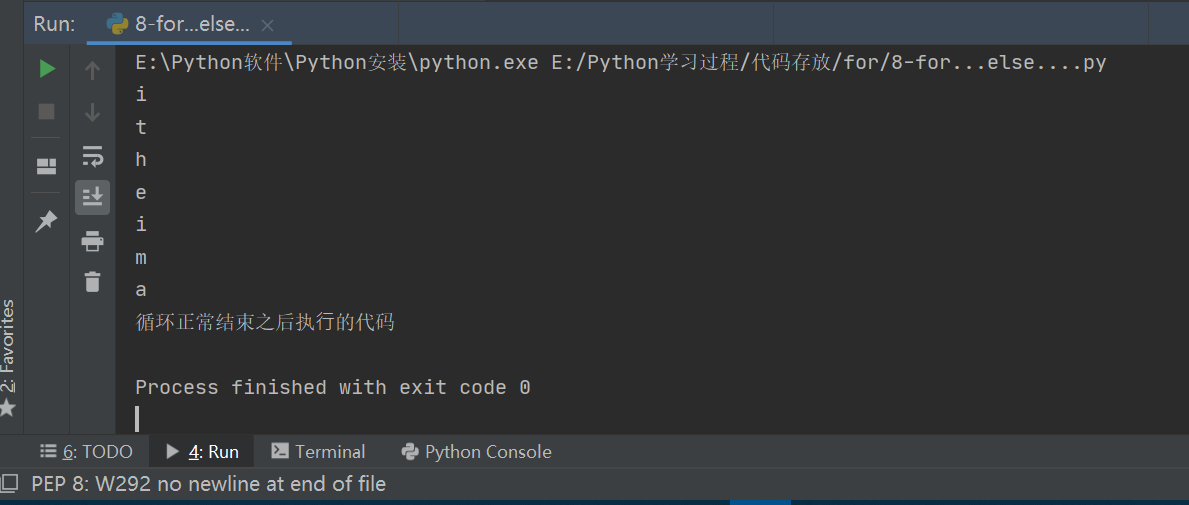Open the Python Console tab
The height and width of the screenshot is (505, 1189).
point(476,452)
